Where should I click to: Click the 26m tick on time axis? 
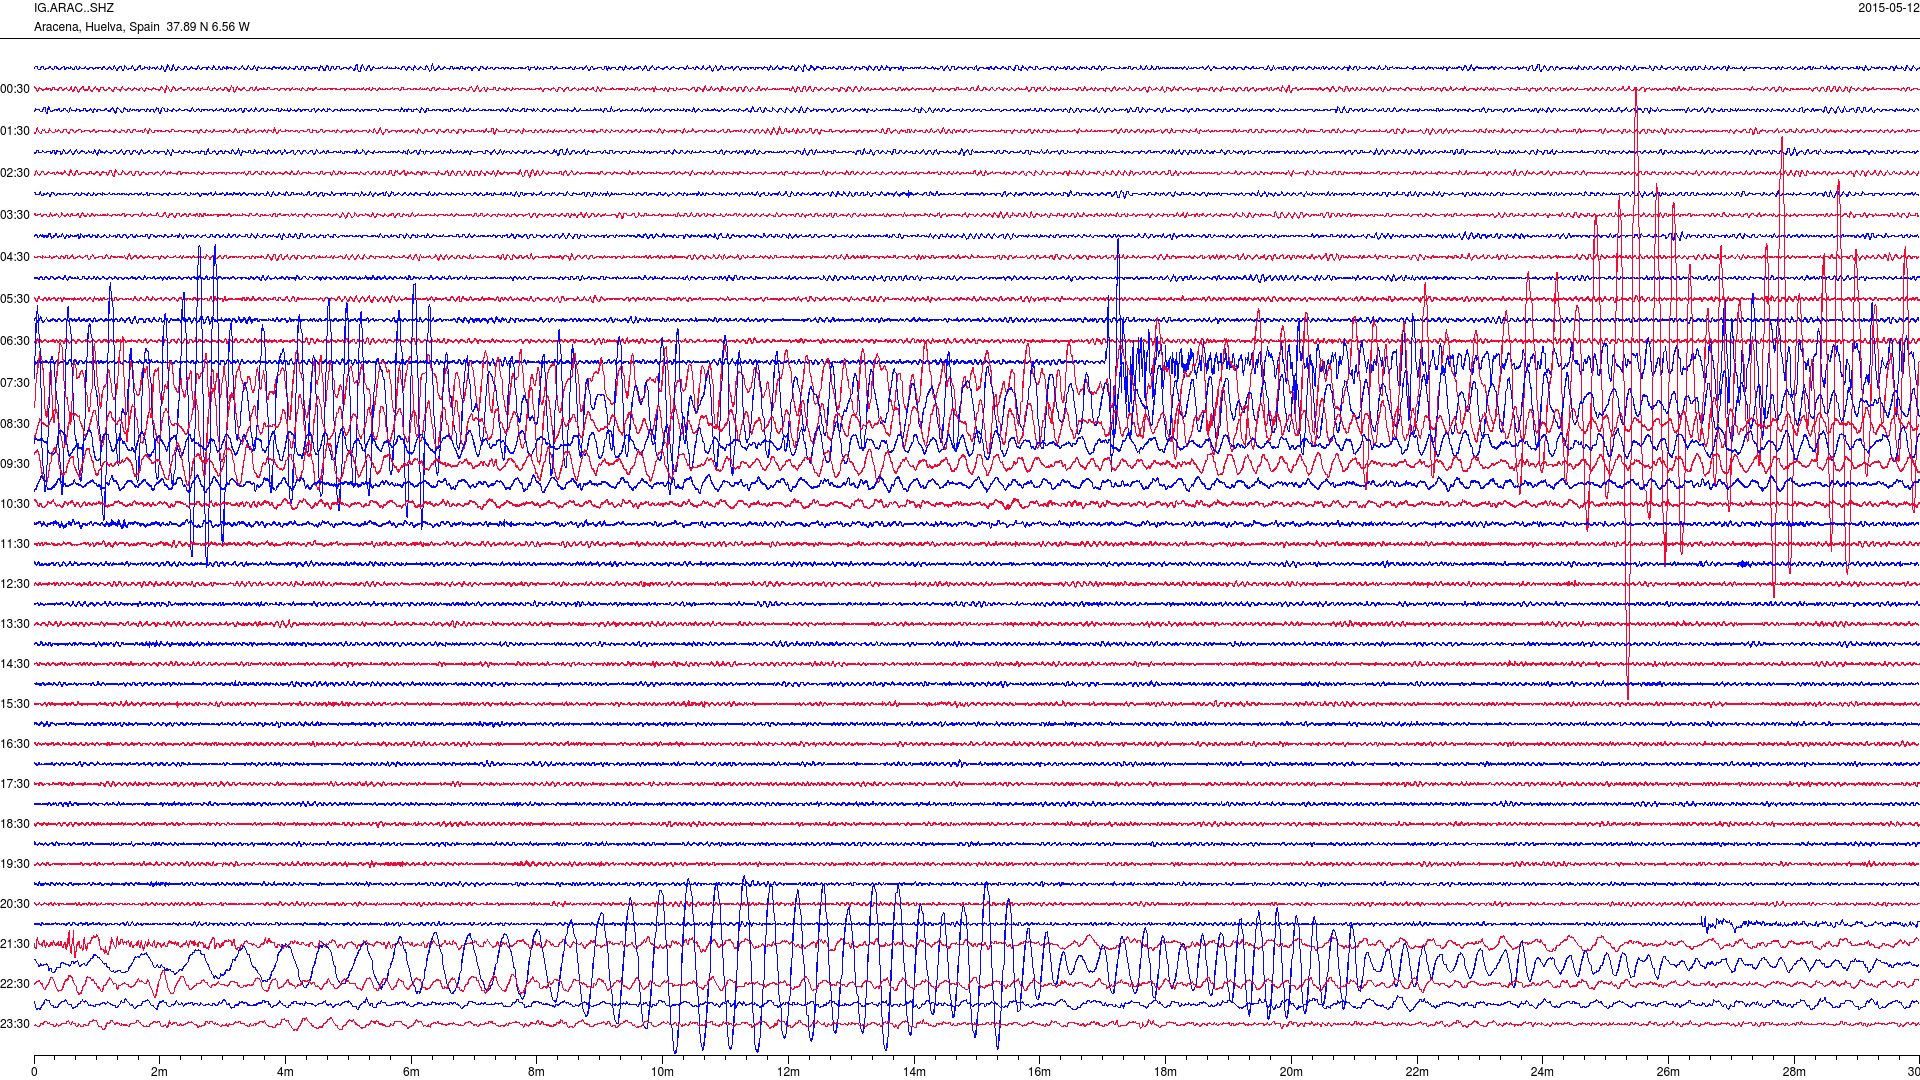coord(1668,1072)
